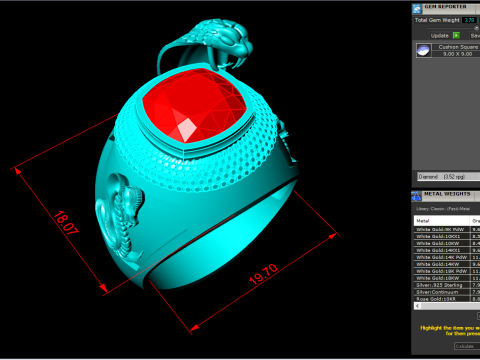
Task: Select the White Gold:10KX1 row
Action: click(x=447, y=236)
